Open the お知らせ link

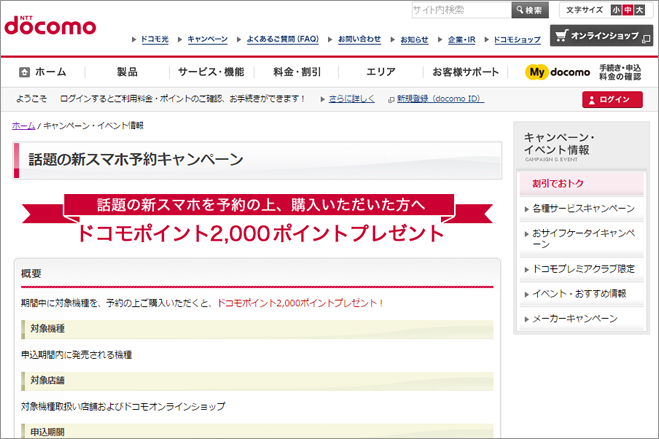414,39
